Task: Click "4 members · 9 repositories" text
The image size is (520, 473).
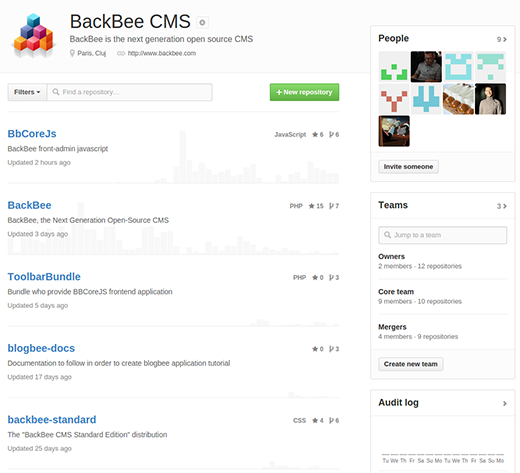Action: (x=418, y=337)
